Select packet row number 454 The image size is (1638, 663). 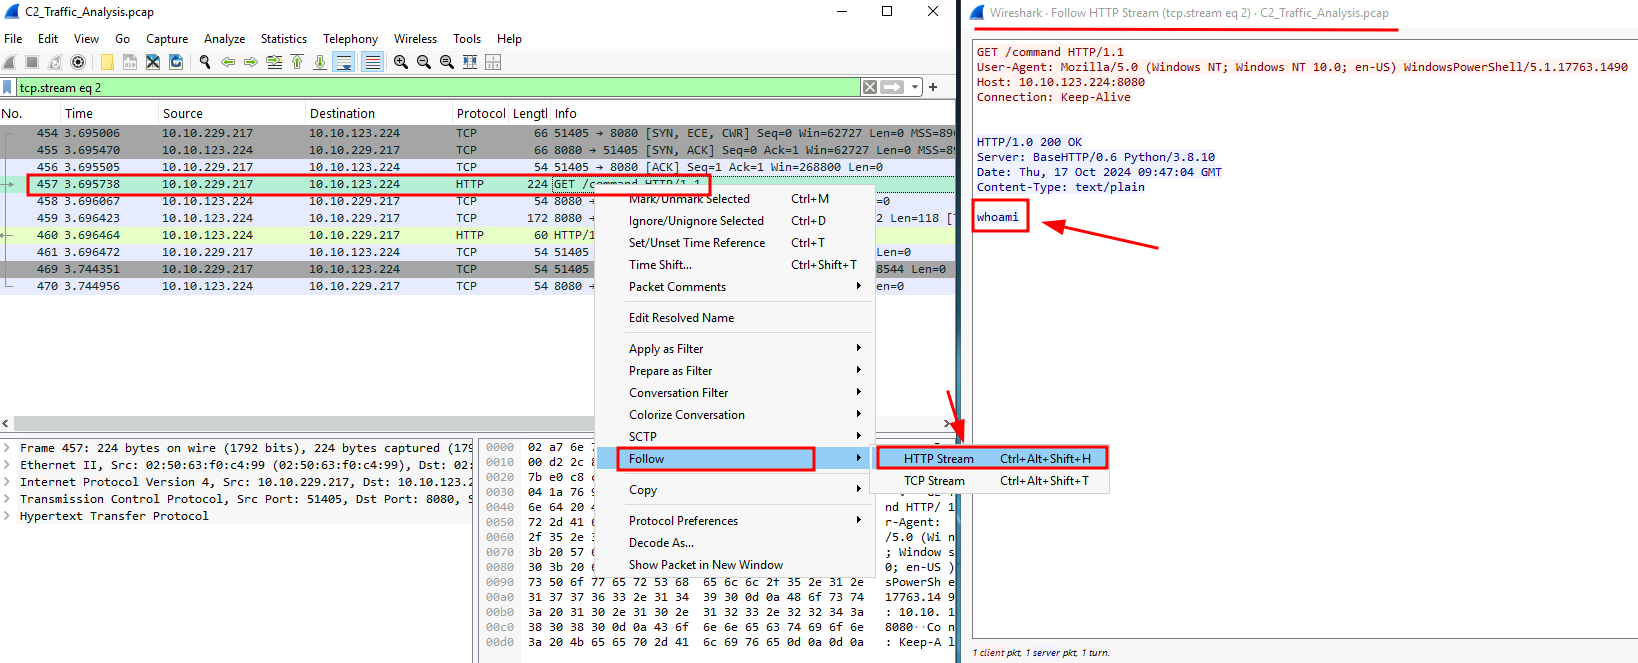tap(477, 133)
